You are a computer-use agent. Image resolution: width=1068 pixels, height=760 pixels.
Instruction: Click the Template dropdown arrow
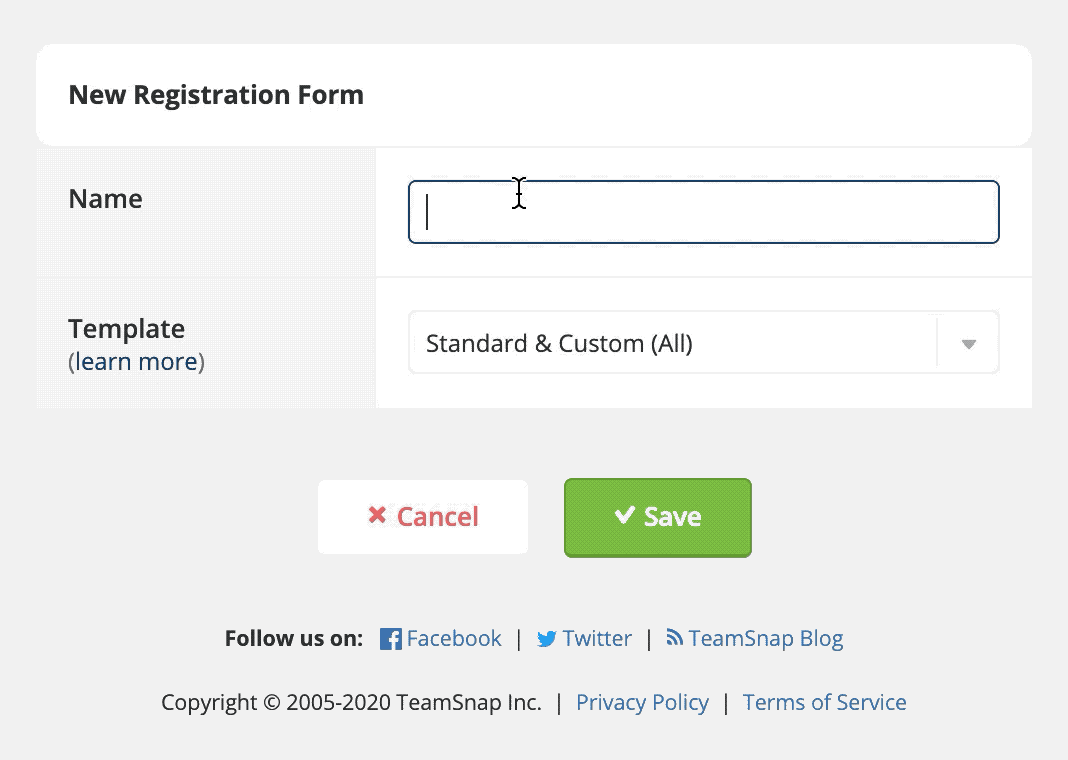(x=968, y=344)
